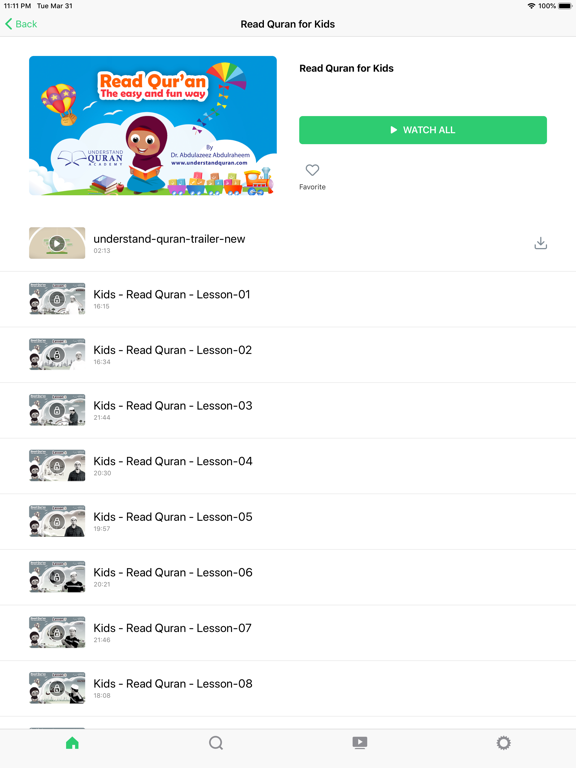Open the Search tab magnifier icon
The image size is (576, 768).
tap(216, 743)
